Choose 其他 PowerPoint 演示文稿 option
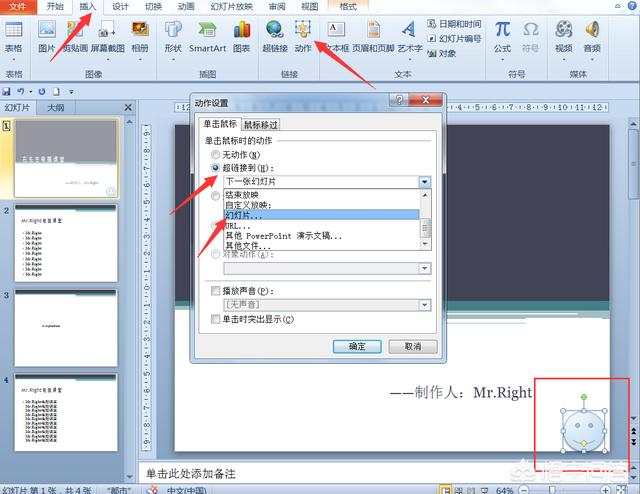Image resolution: width=640 pixels, height=494 pixels. pos(322,236)
